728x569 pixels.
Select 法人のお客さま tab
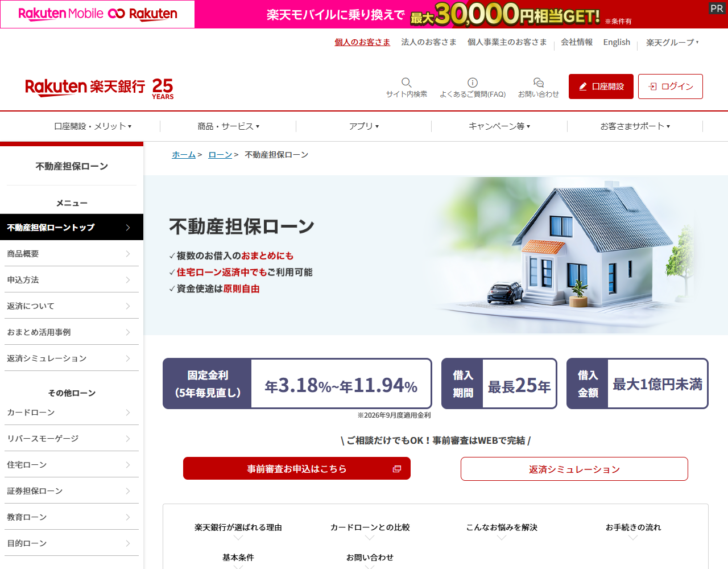(429, 42)
